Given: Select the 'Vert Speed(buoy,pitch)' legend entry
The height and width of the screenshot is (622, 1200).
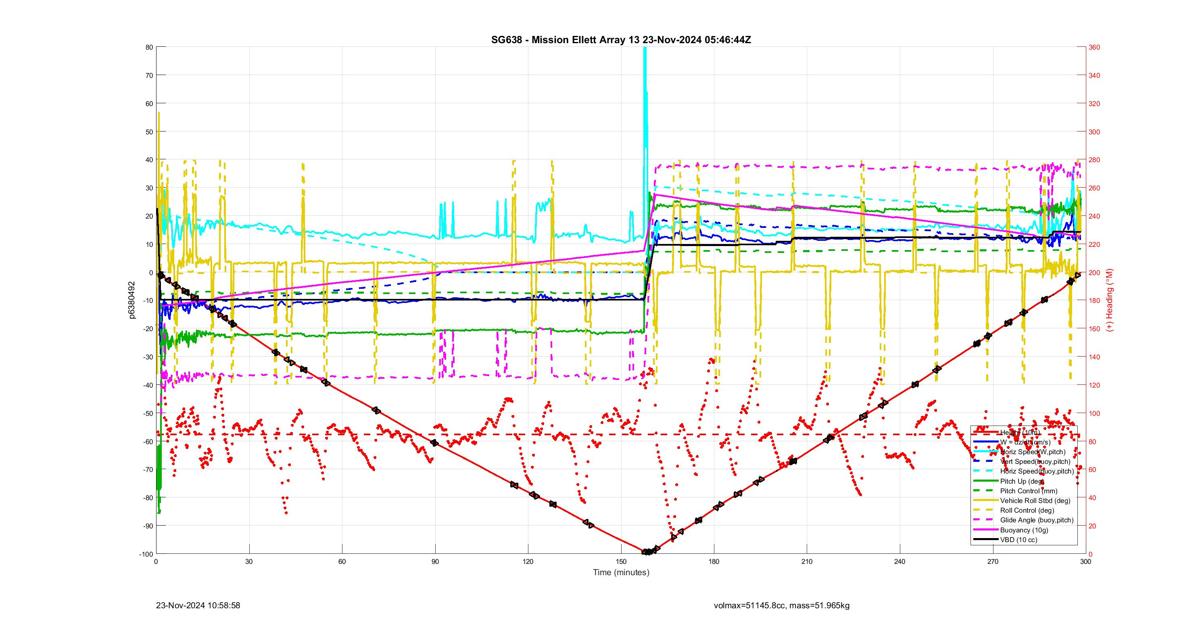Looking at the screenshot, I should point(1035,461).
